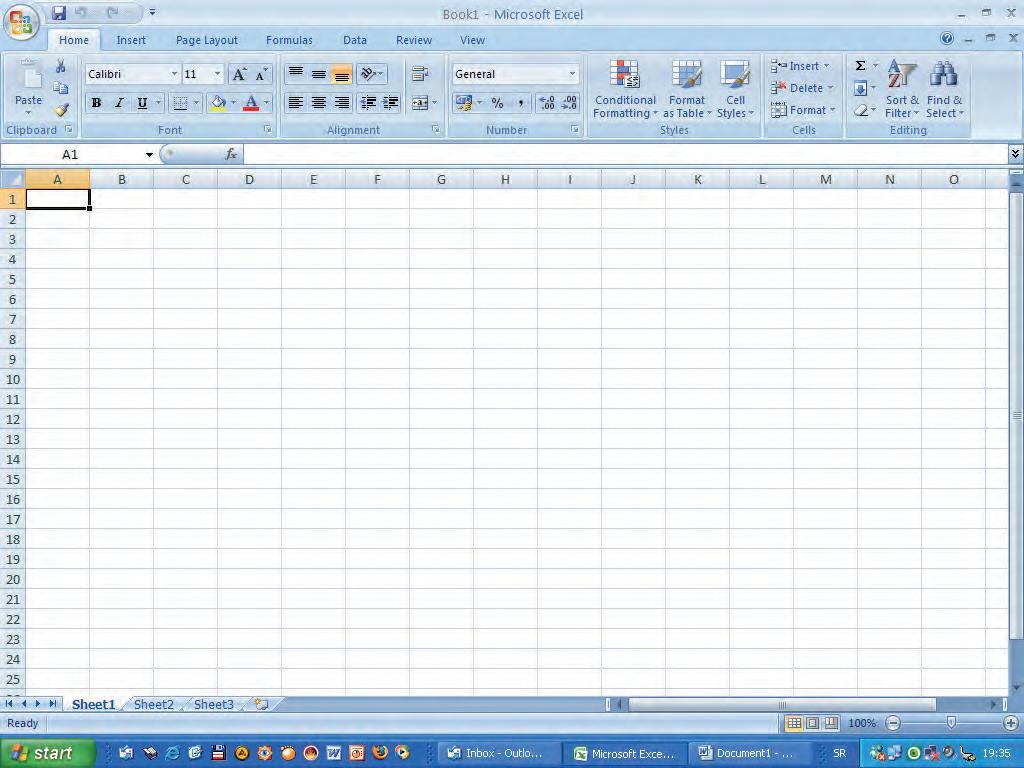Screen dimensions: 1024x768
Task: Increase font size with Grow Font
Action: pyautogui.click(x=239, y=74)
